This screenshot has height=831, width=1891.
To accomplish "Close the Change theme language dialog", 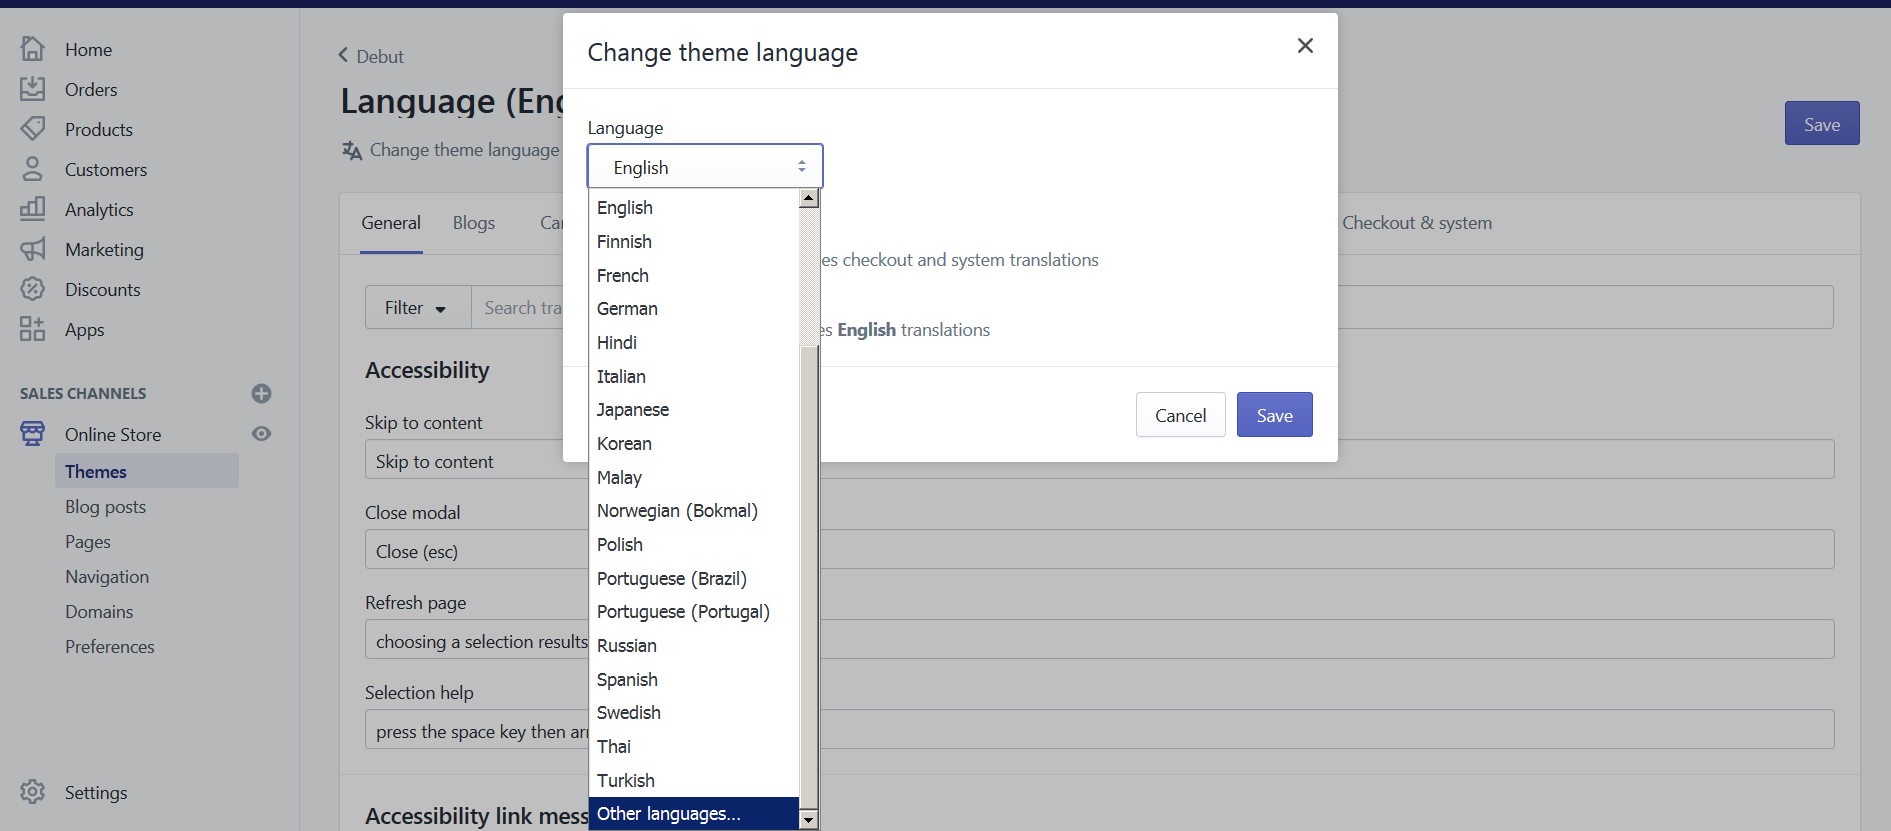I will (x=1304, y=46).
